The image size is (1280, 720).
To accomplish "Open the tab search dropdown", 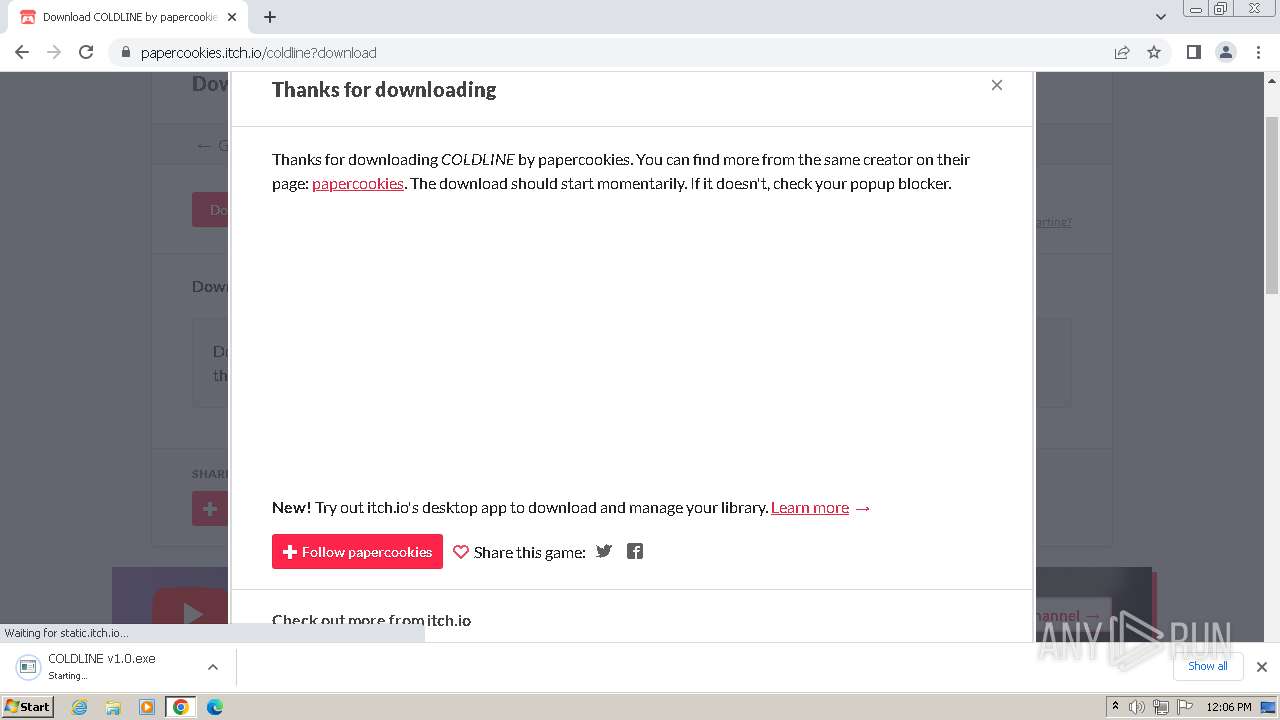I will pos(1161,17).
